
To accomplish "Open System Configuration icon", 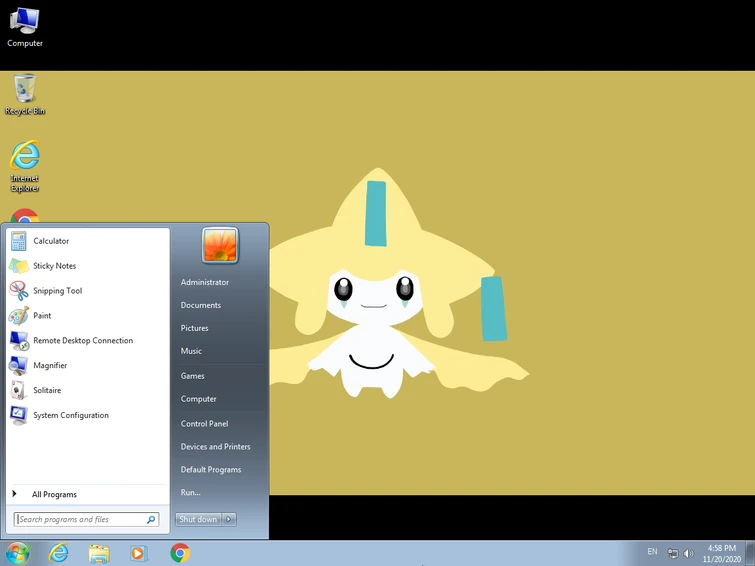I will tap(18, 415).
